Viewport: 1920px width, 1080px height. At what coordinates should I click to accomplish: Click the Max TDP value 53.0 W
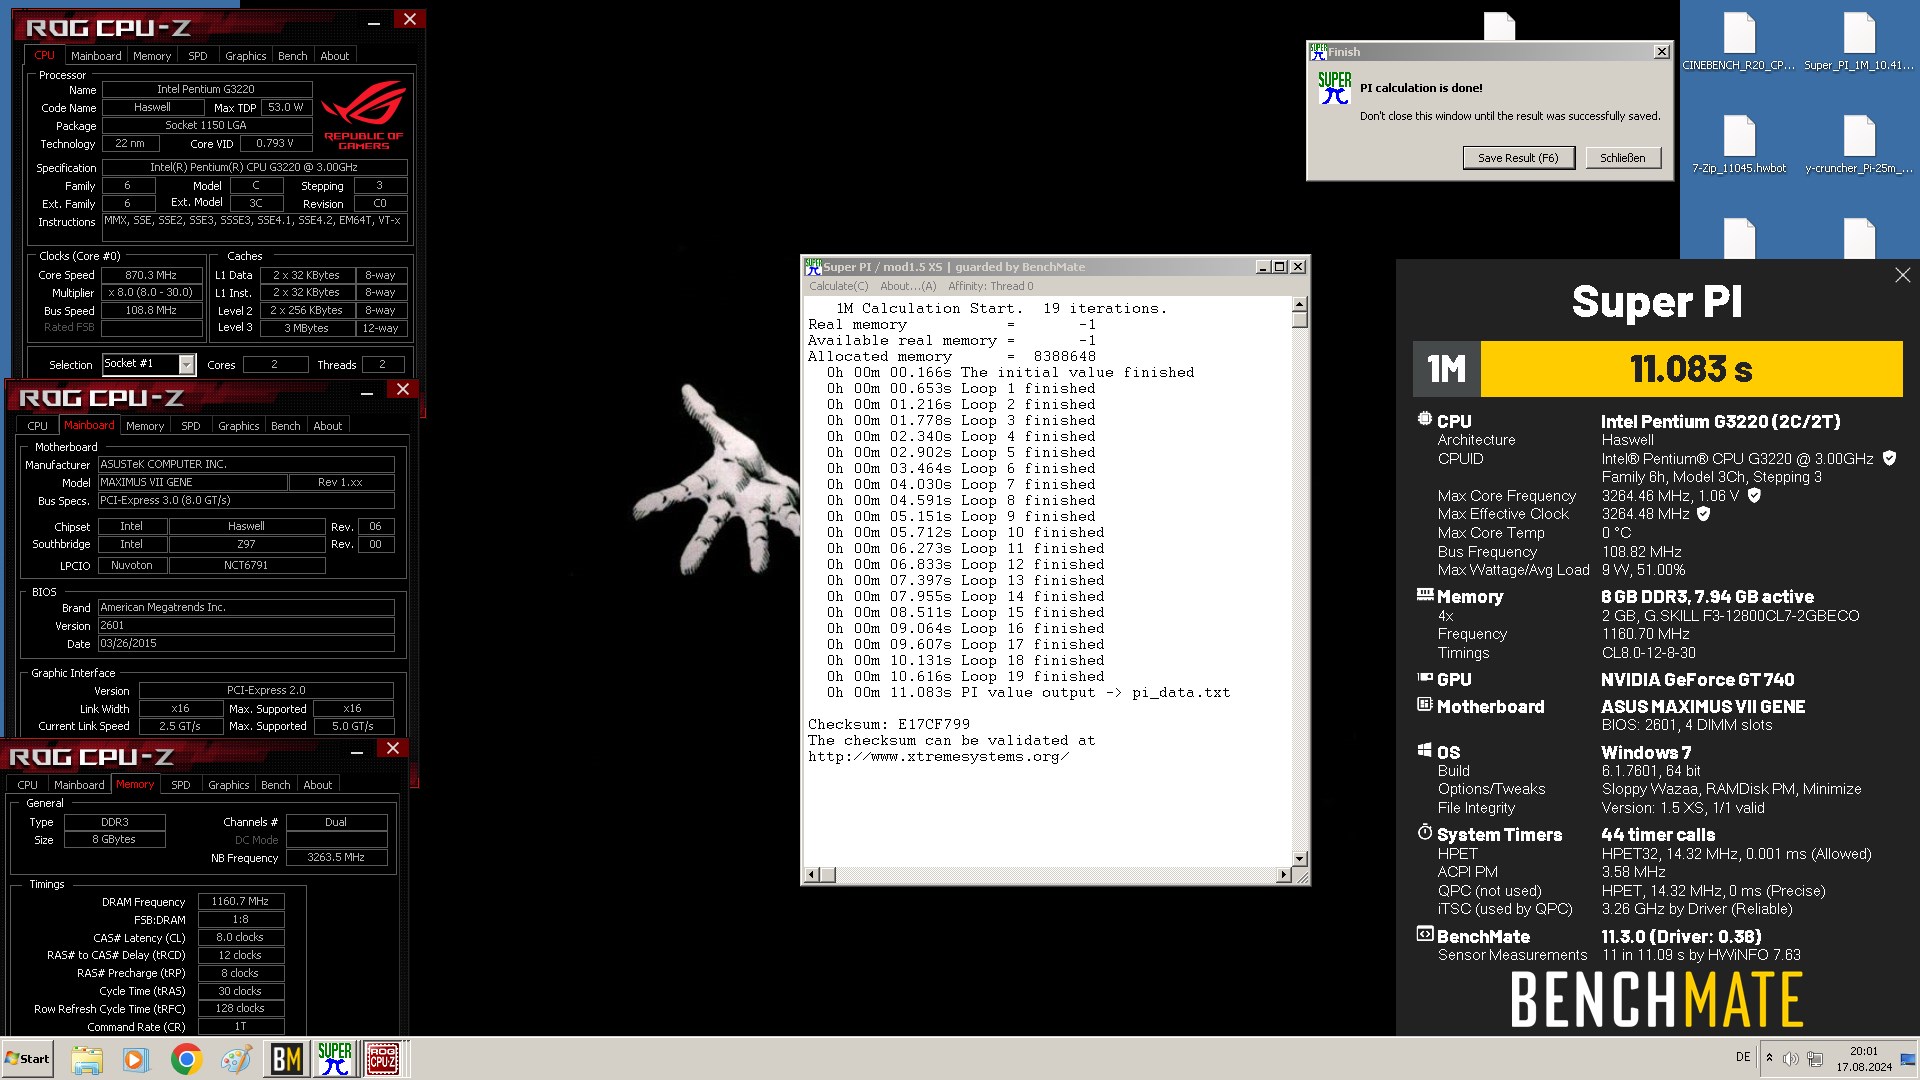[x=286, y=107]
